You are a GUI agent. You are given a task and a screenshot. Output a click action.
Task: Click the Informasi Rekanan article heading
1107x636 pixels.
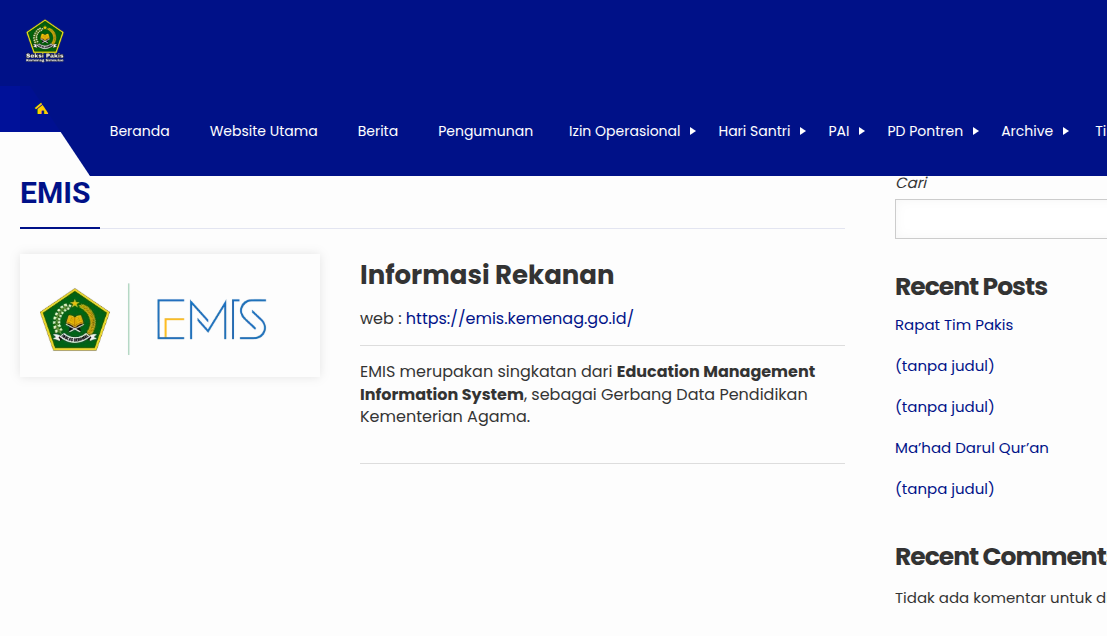click(x=487, y=275)
